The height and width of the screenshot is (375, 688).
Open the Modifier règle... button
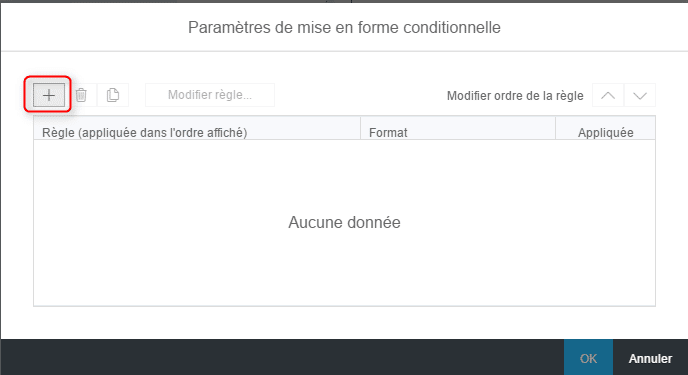pyautogui.click(x=210, y=95)
